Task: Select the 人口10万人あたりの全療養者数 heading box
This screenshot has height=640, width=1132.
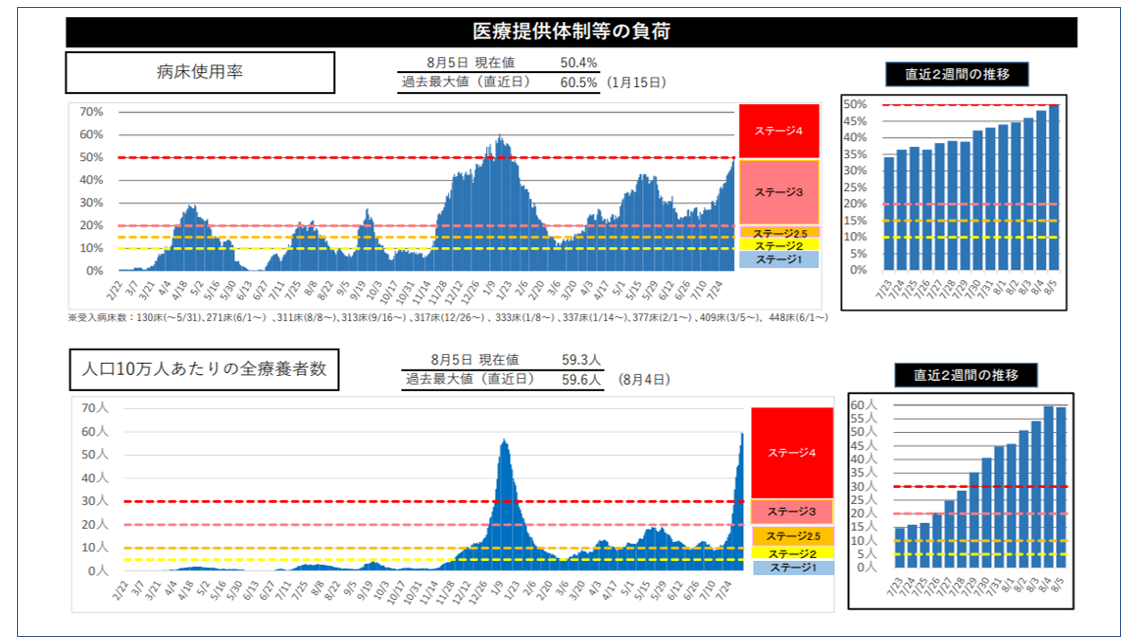Action: click(204, 369)
